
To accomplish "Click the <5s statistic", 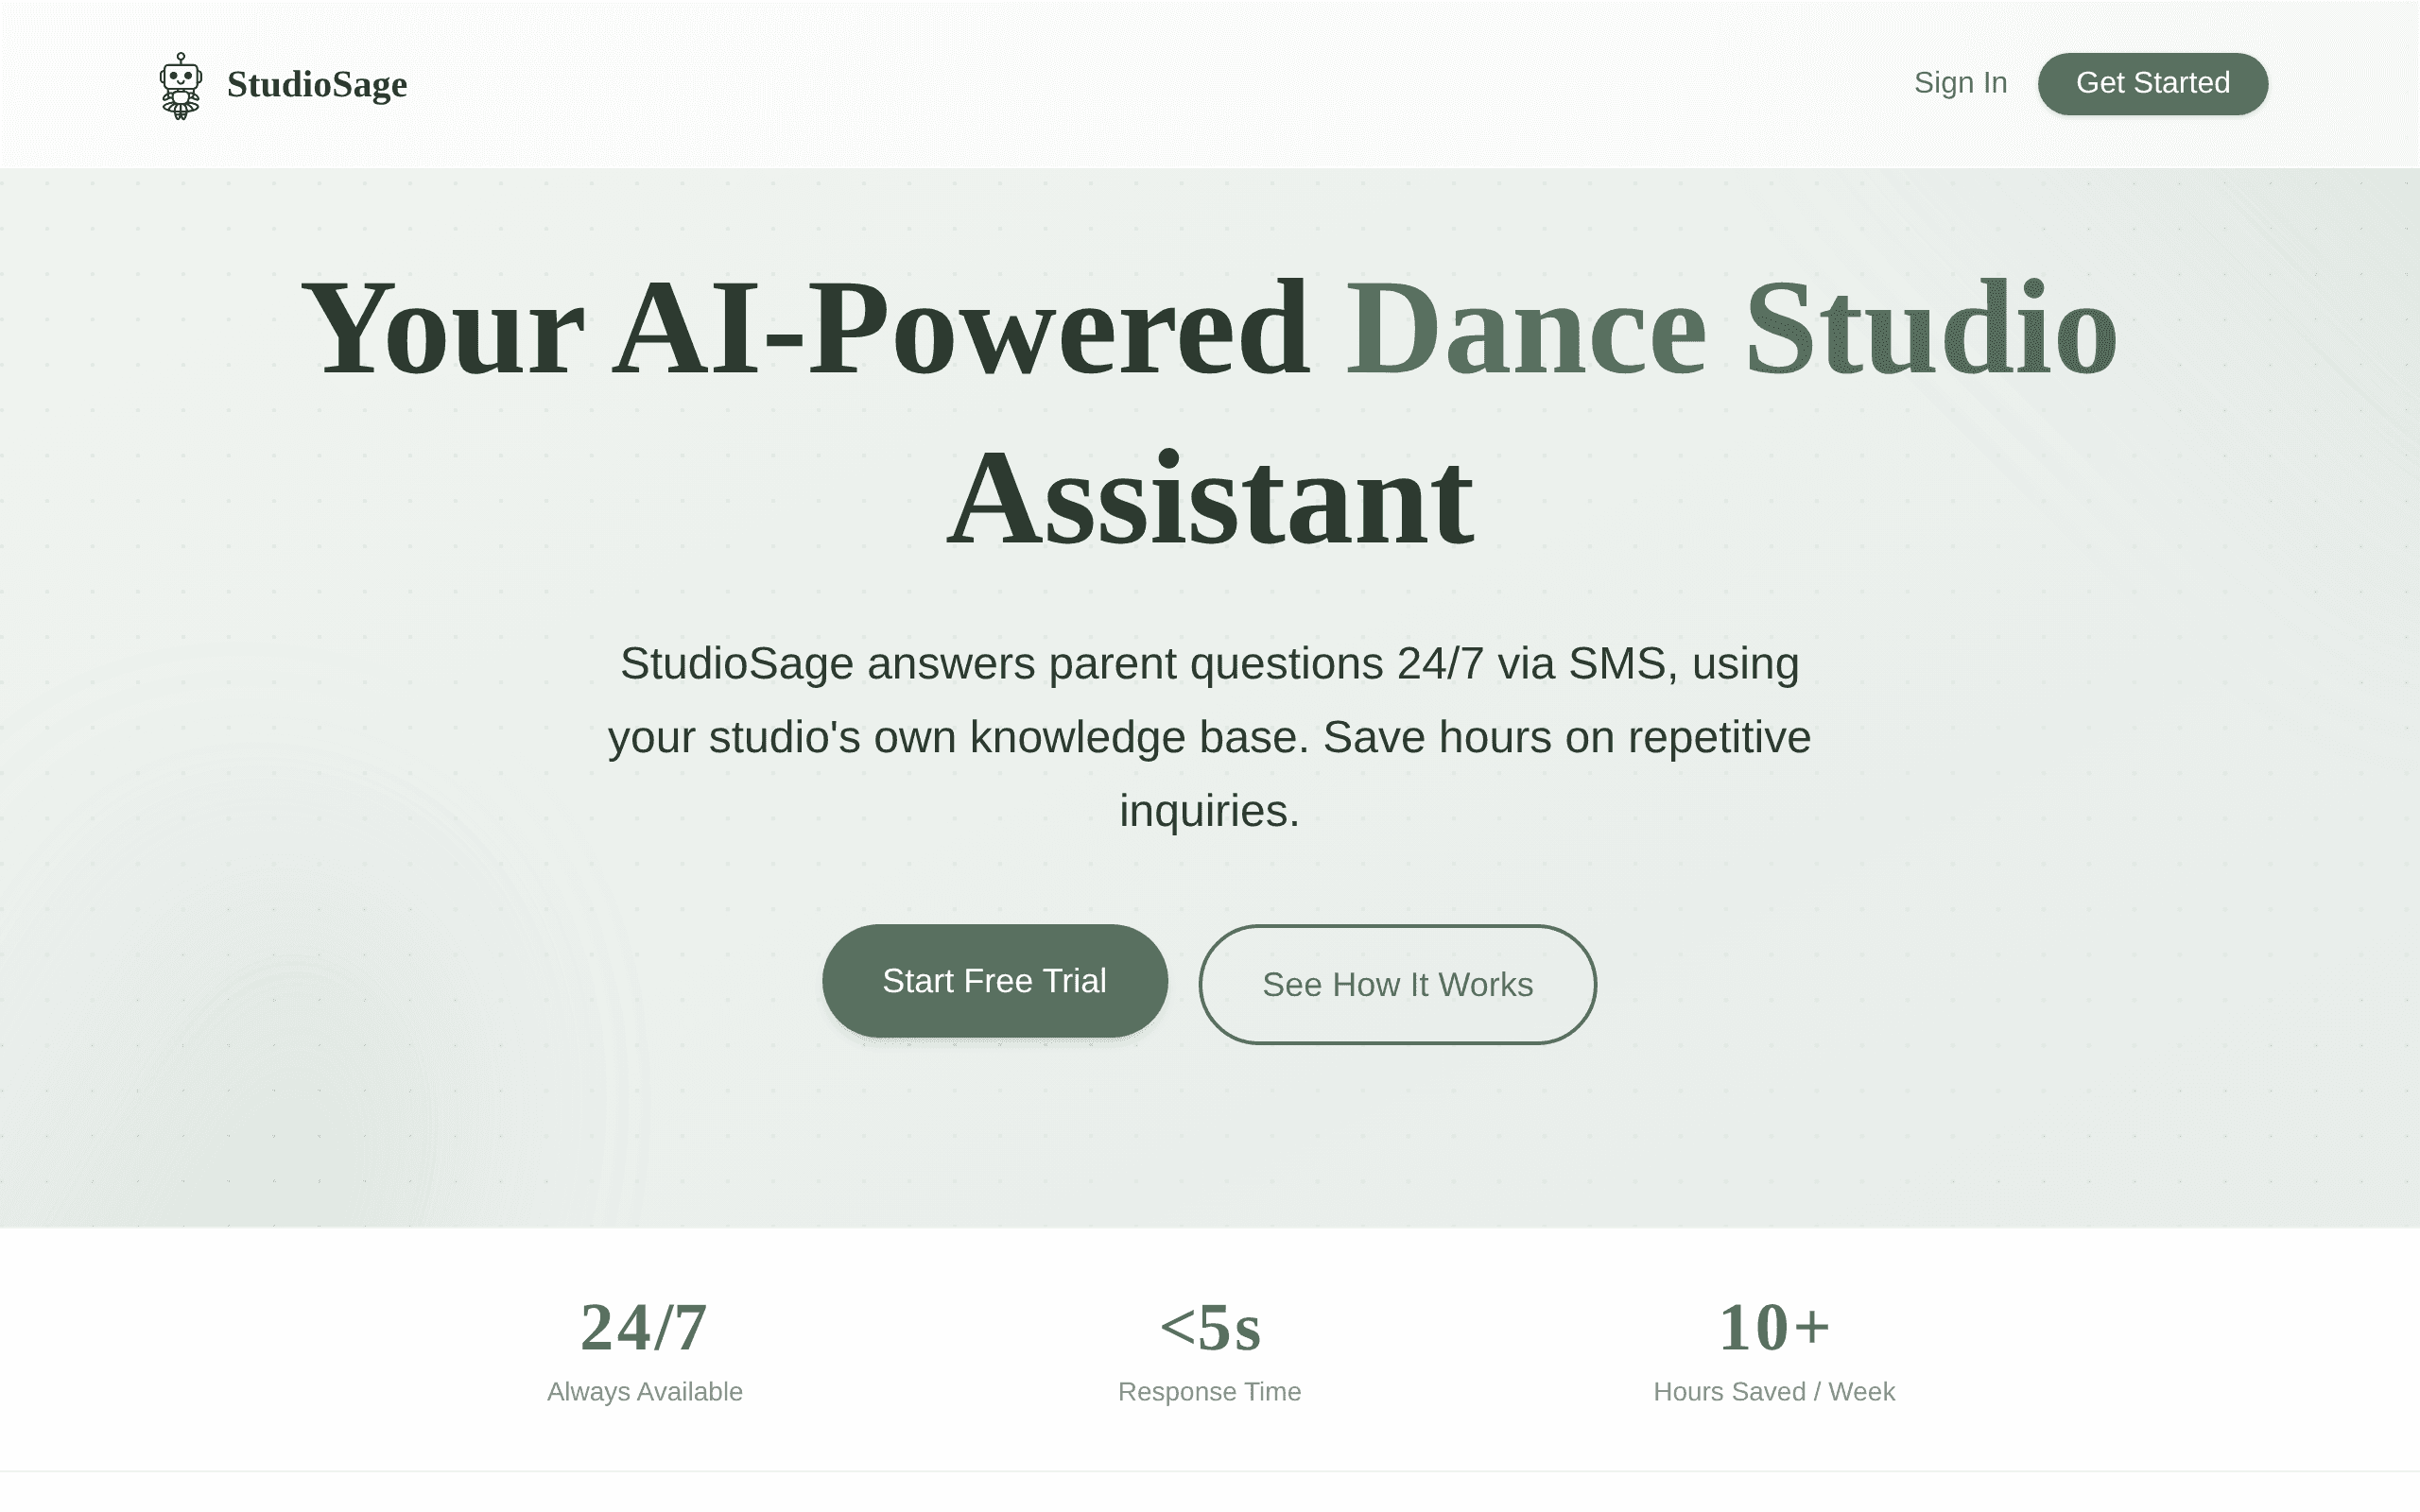I will point(1209,1328).
